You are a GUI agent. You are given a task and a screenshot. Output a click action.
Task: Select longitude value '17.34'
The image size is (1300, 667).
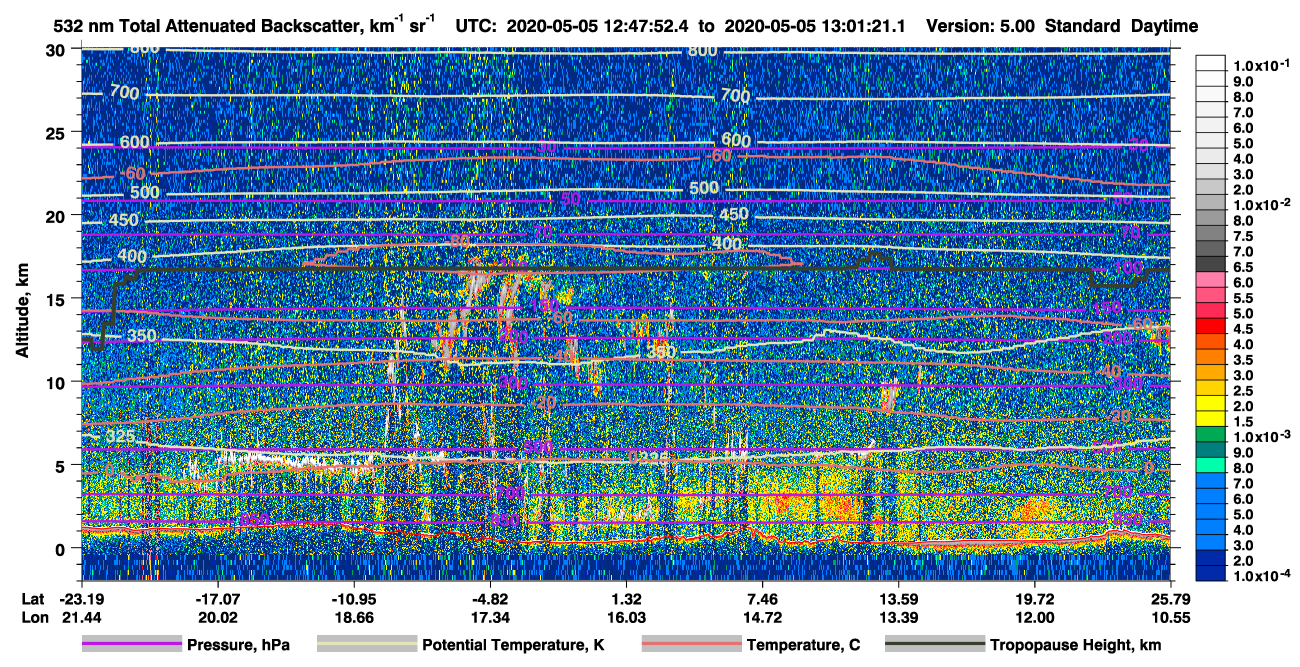(489, 617)
